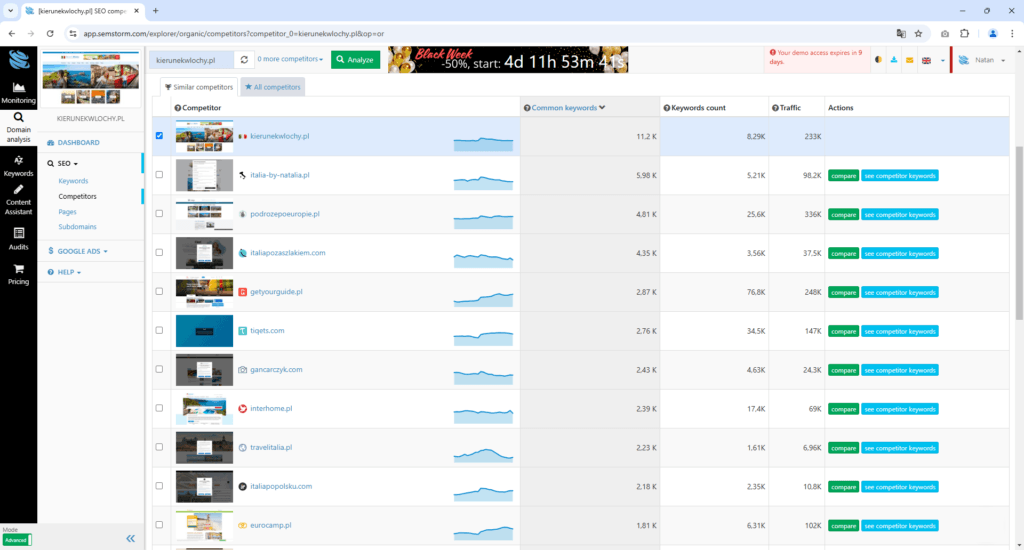Check the tiqets.com checkbox

point(159,331)
